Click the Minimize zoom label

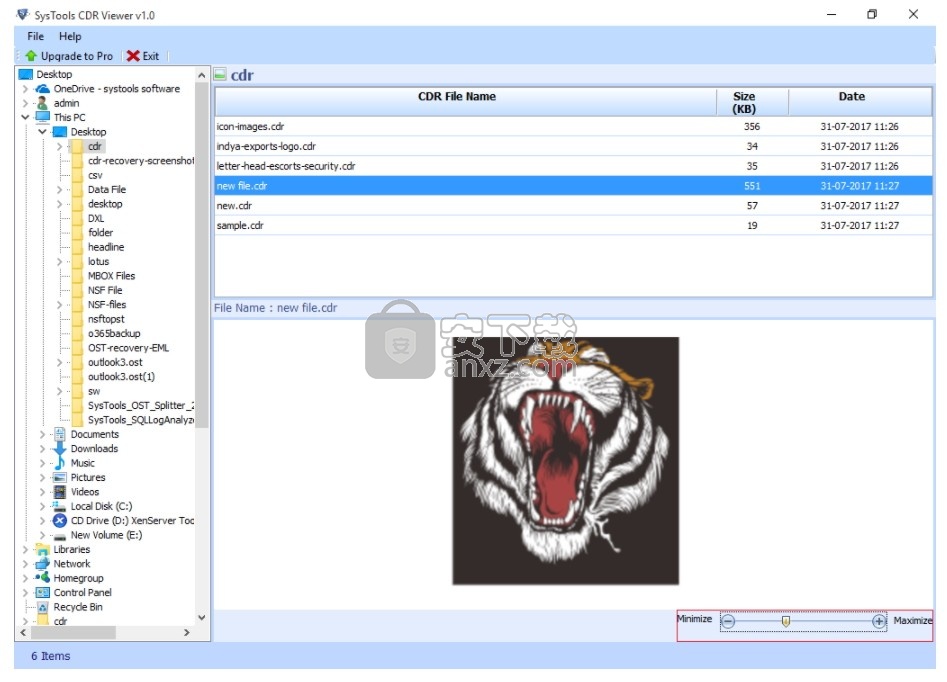point(694,619)
